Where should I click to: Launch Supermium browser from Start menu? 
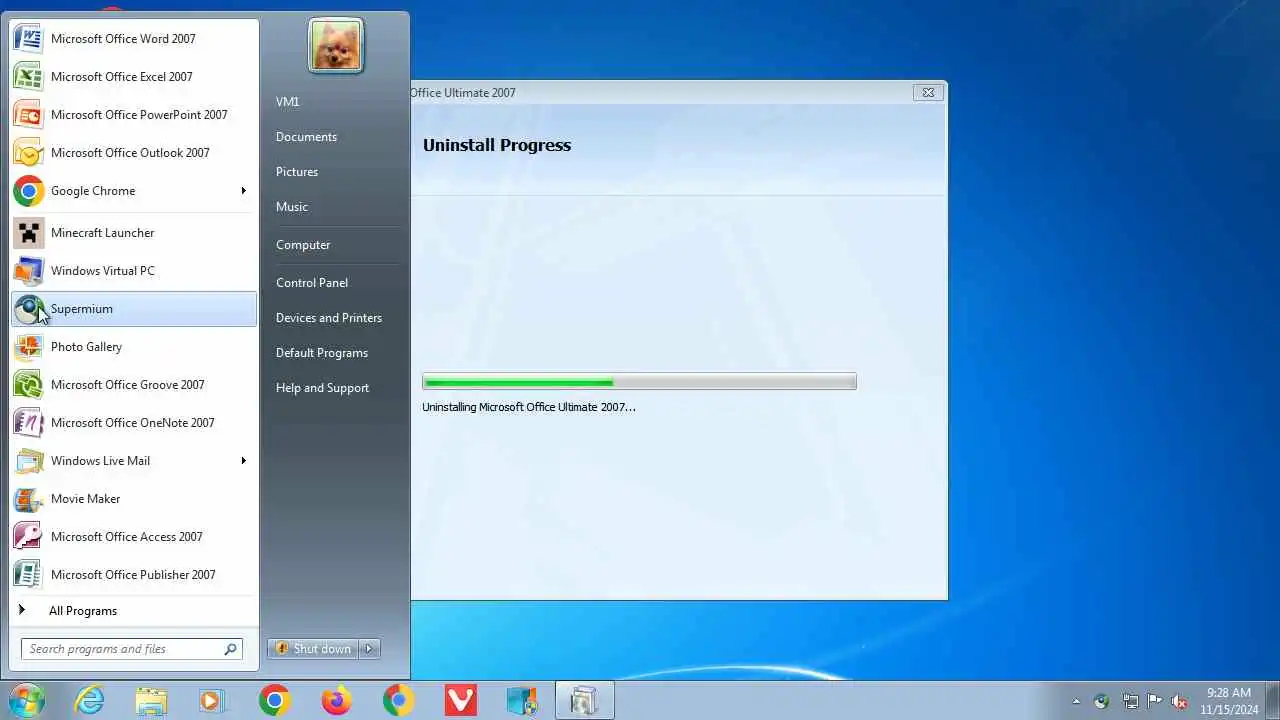(x=133, y=309)
